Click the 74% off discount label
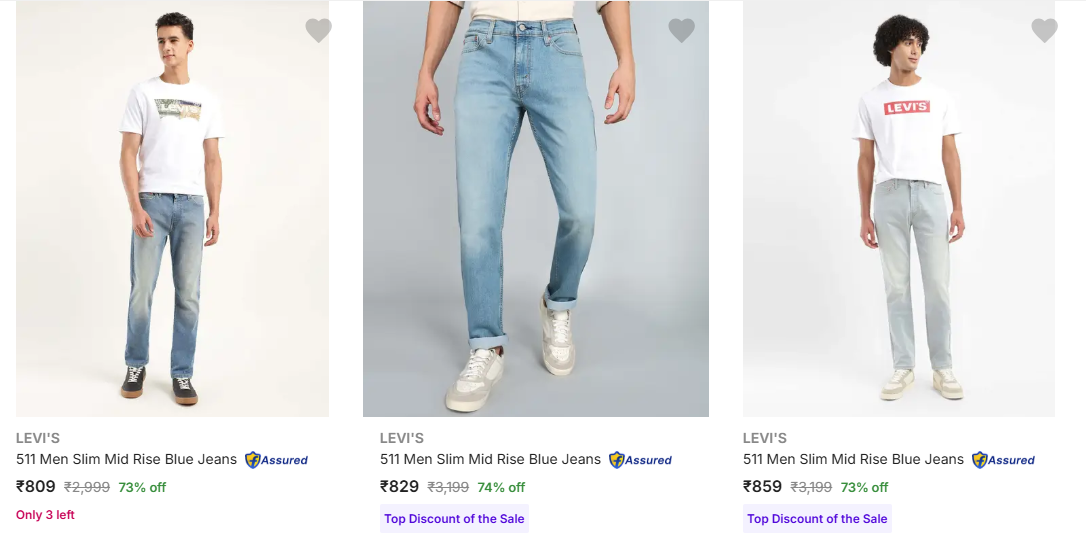1086x541 pixels. tap(501, 488)
